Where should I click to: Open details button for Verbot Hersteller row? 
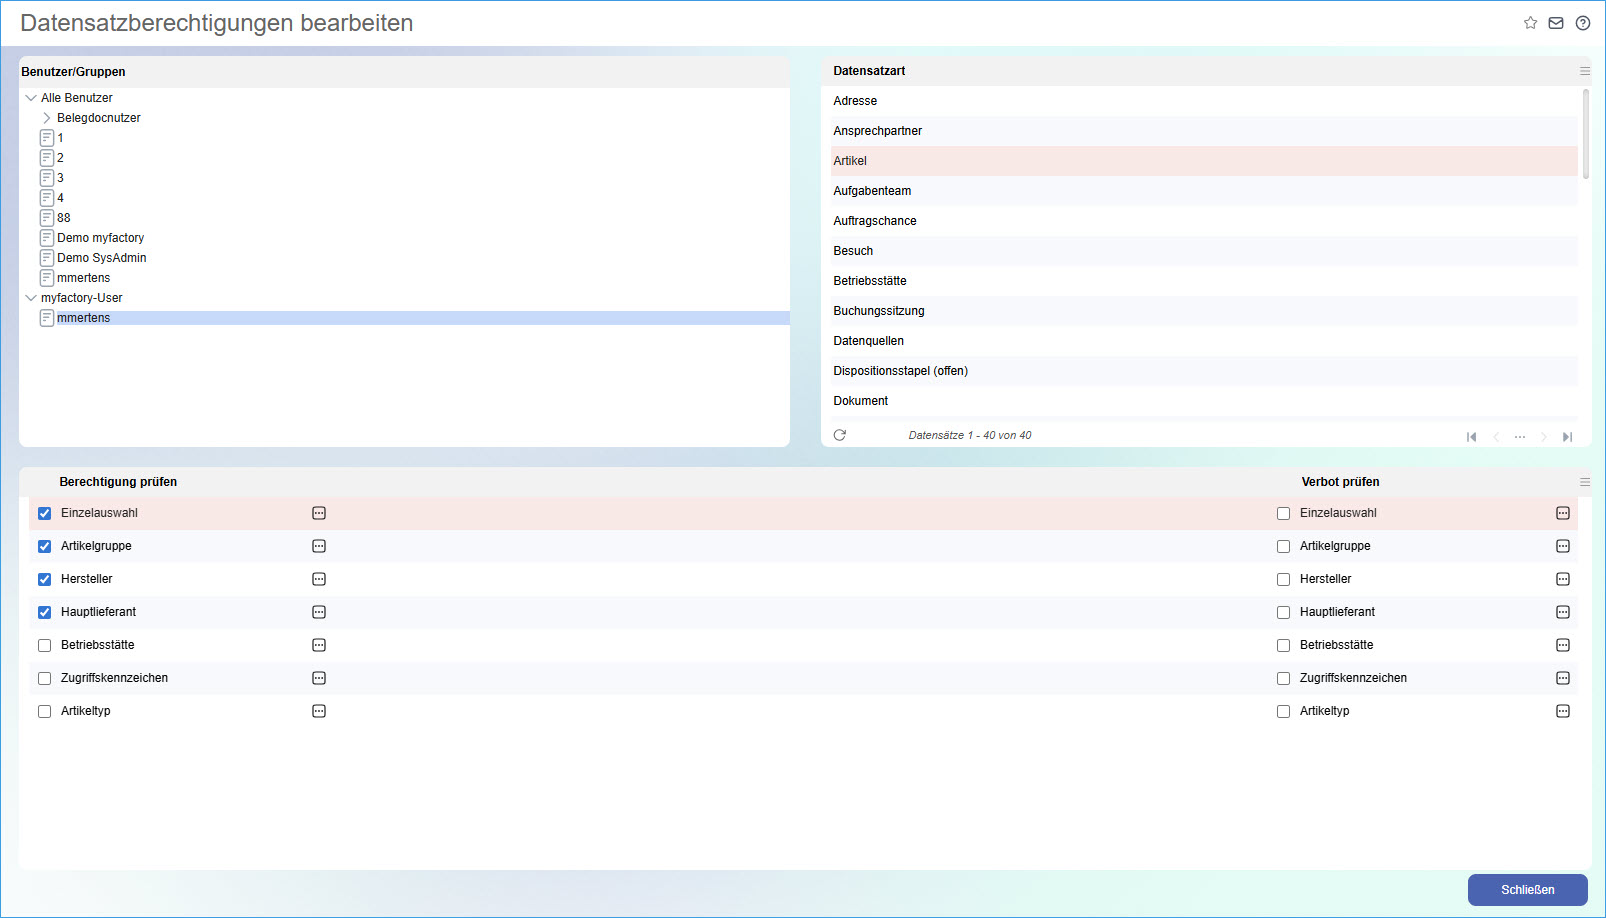1563,579
